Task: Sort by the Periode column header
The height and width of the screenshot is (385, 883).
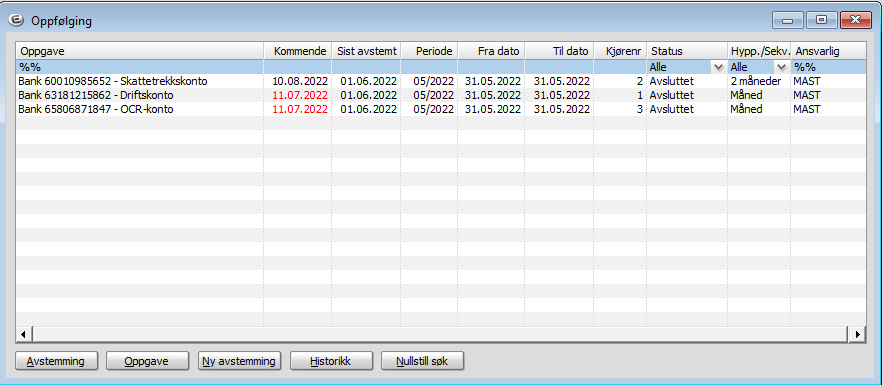Action: (x=429, y=51)
